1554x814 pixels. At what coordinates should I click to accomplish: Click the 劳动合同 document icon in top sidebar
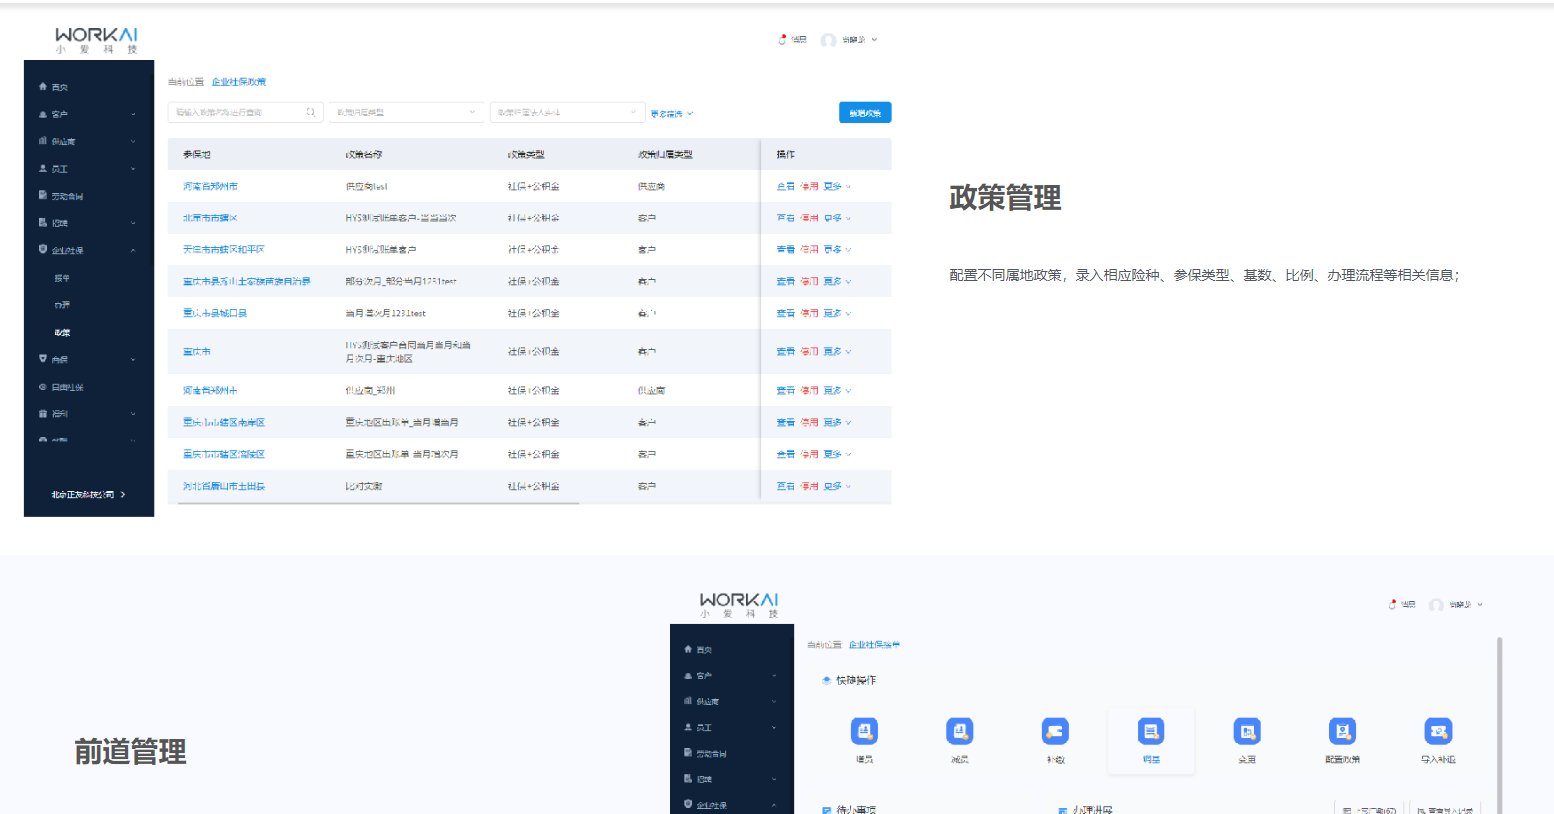(x=43, y=195)
